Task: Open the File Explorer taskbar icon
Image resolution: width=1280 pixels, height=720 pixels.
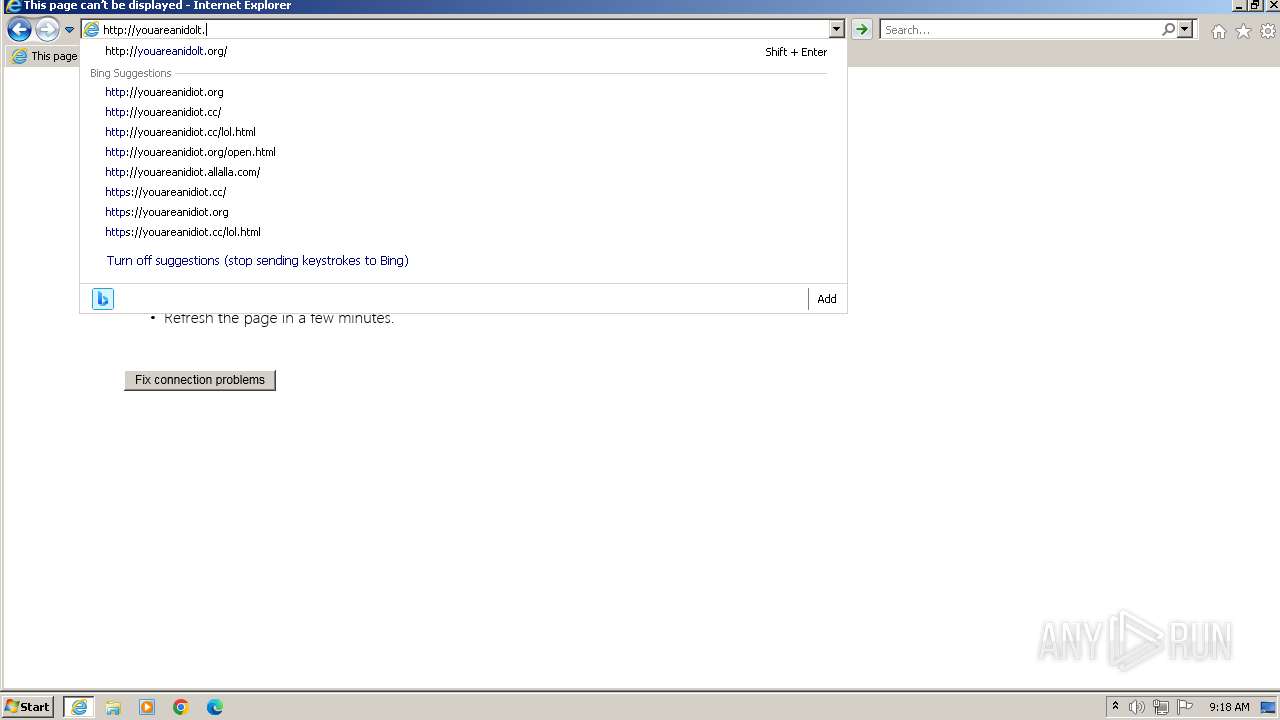Action: 113,707
